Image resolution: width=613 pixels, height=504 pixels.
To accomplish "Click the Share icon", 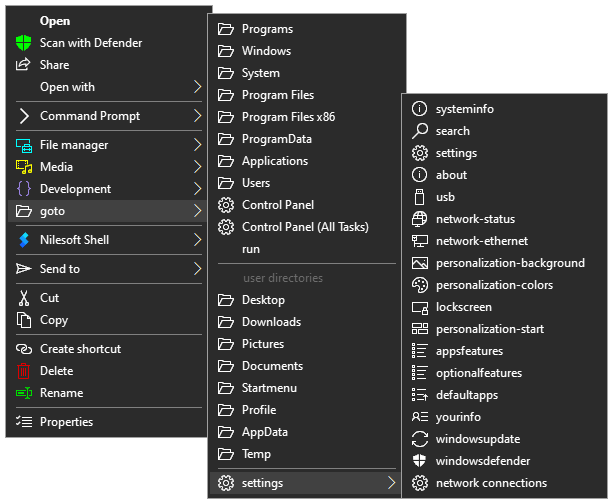I will click(24, 65).
